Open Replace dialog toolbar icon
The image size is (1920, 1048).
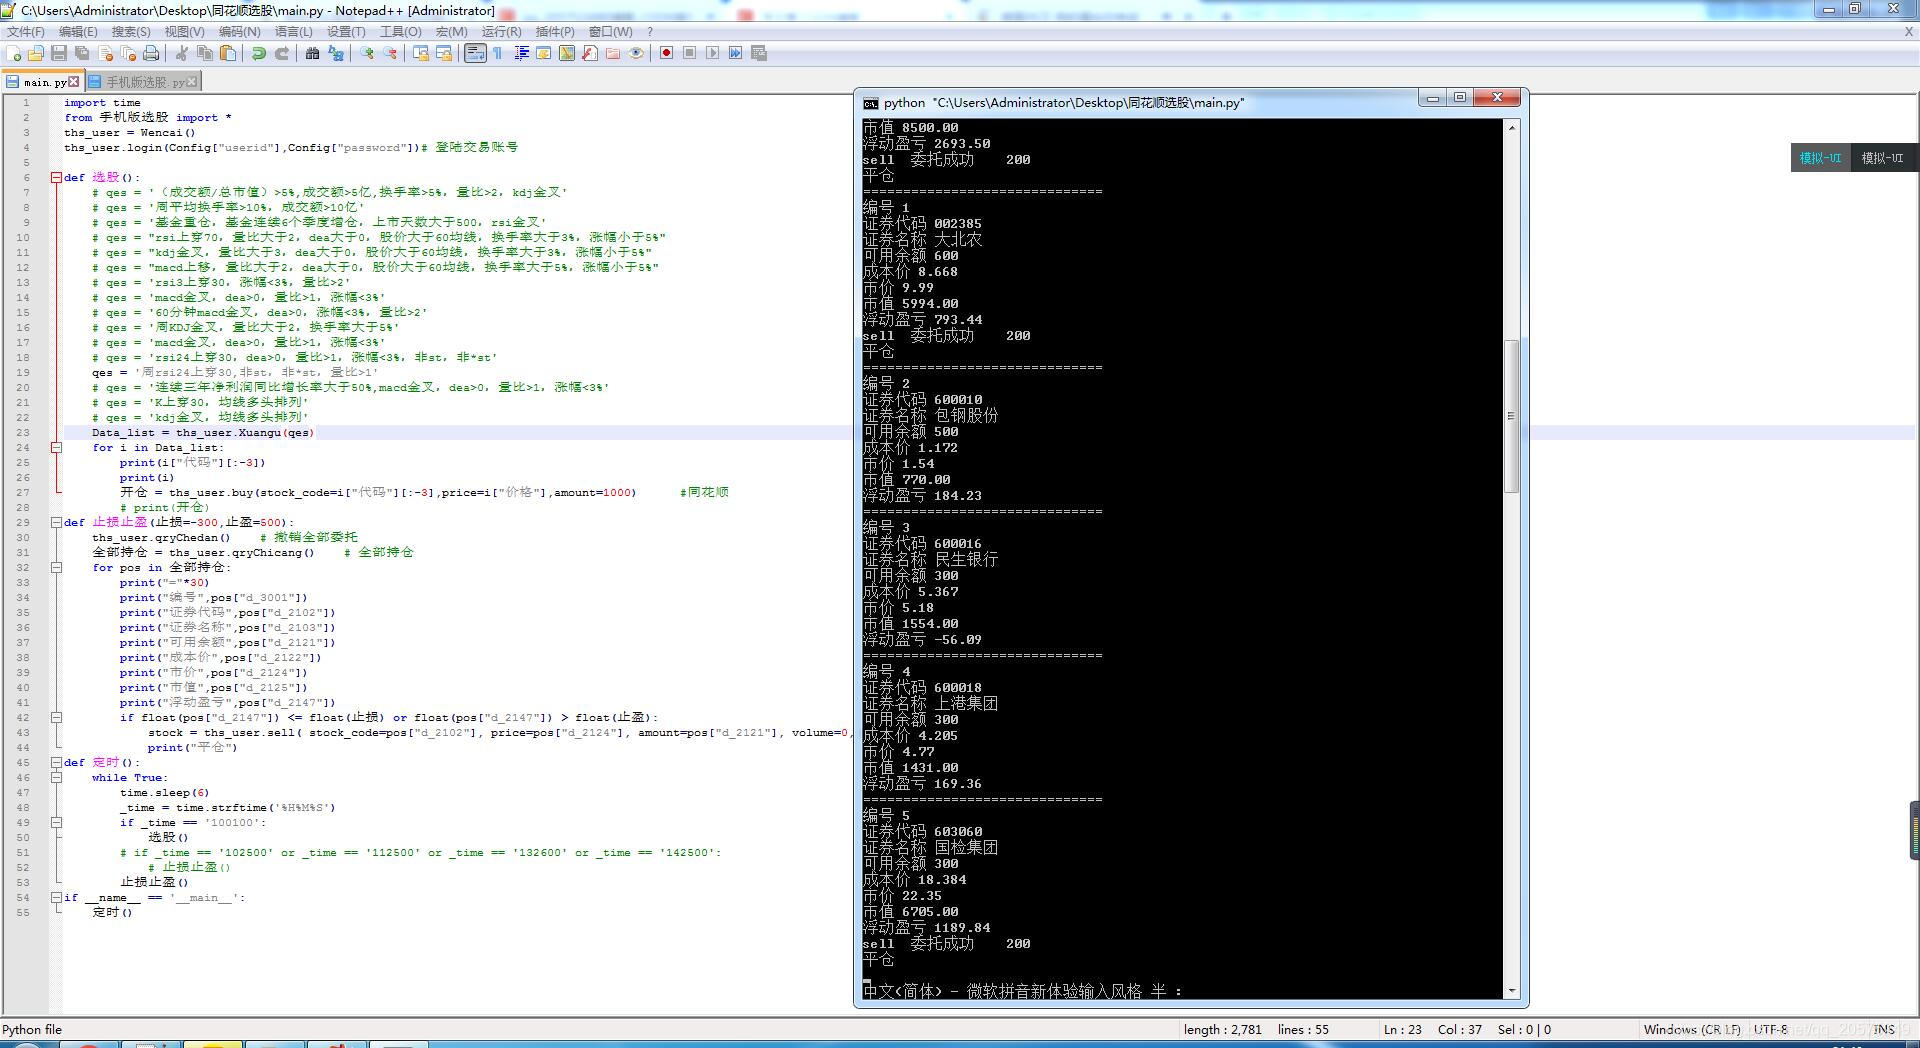coord(336,53)
